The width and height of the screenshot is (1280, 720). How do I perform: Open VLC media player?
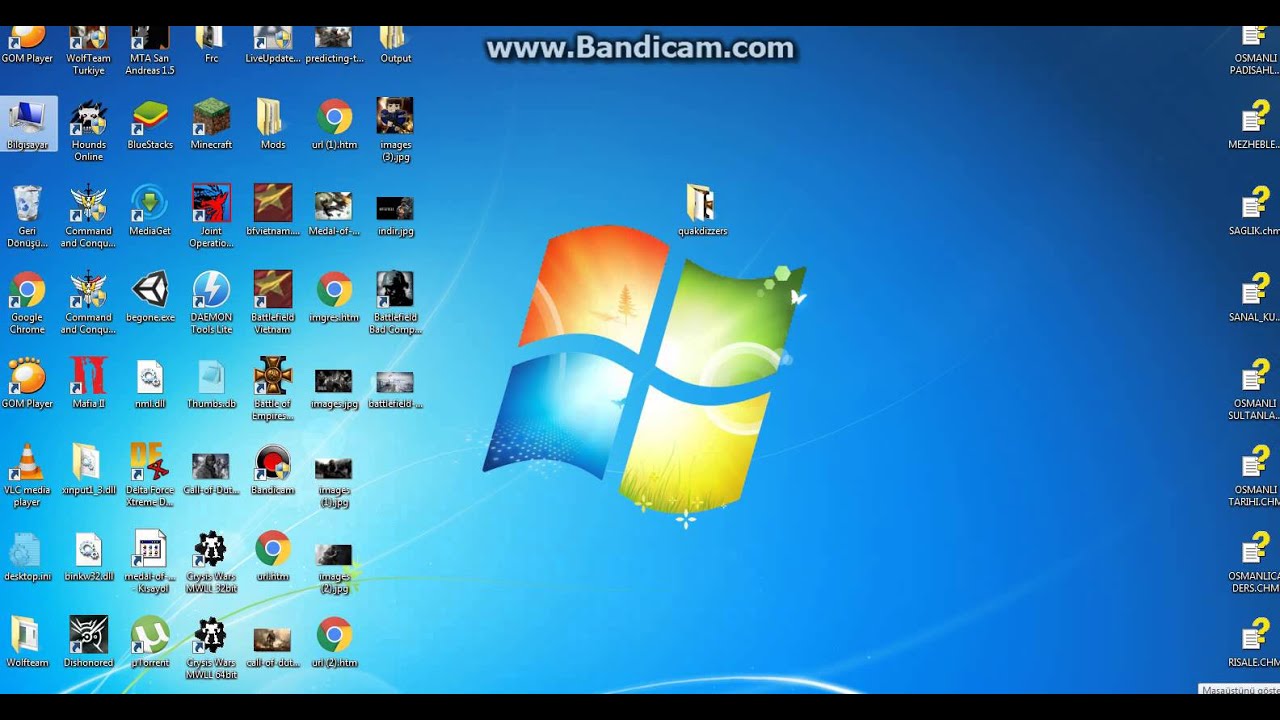tap(28, 475)
